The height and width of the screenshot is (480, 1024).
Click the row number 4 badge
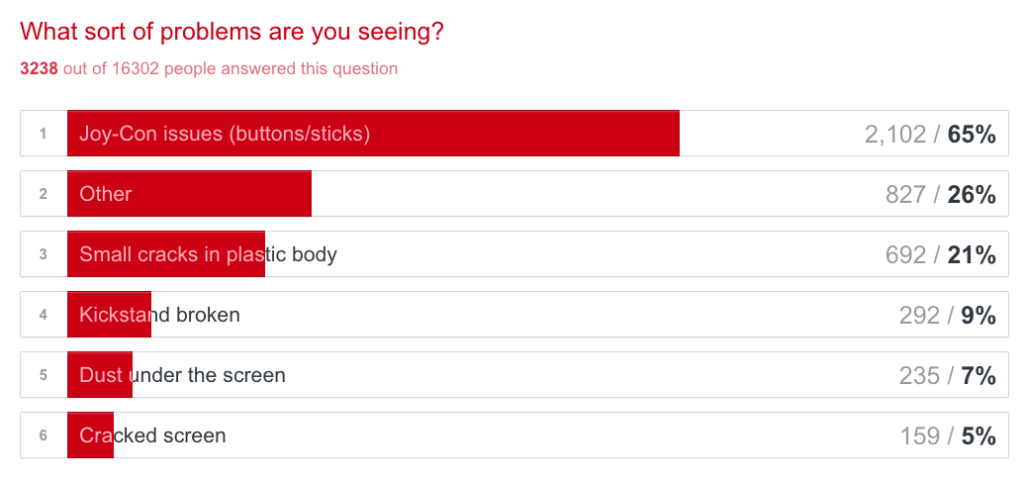pyautogui.click(x=43, y=315)
